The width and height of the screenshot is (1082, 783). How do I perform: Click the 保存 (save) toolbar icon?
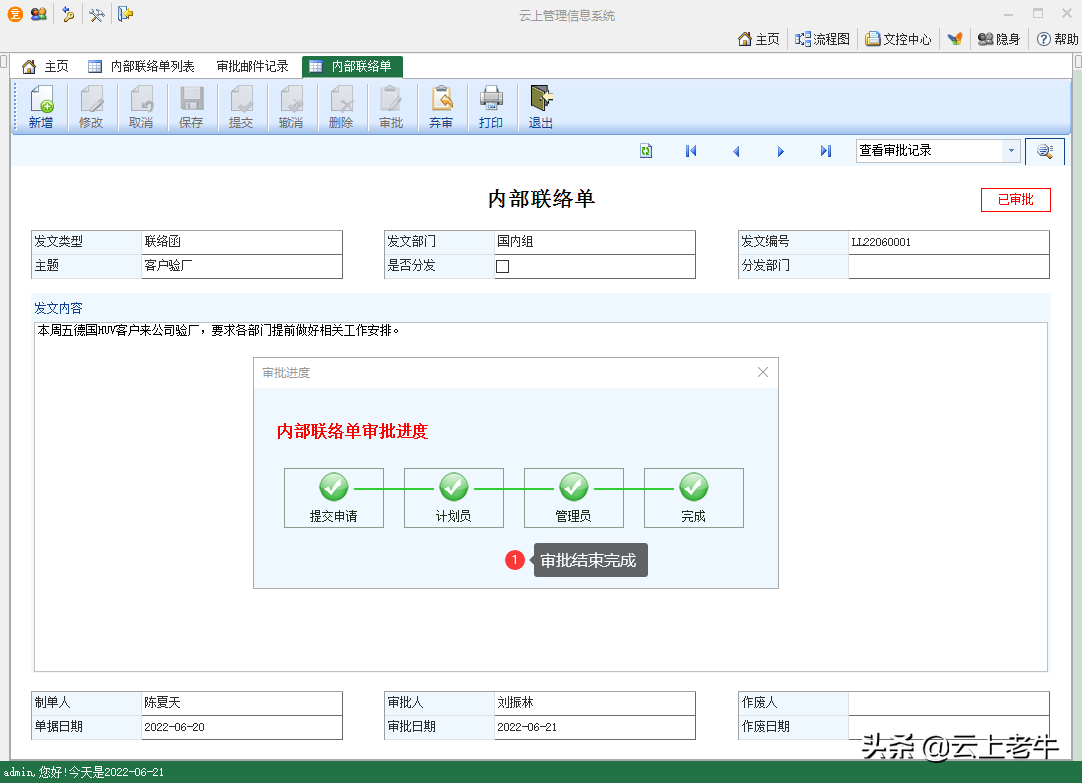click(191, 107)
